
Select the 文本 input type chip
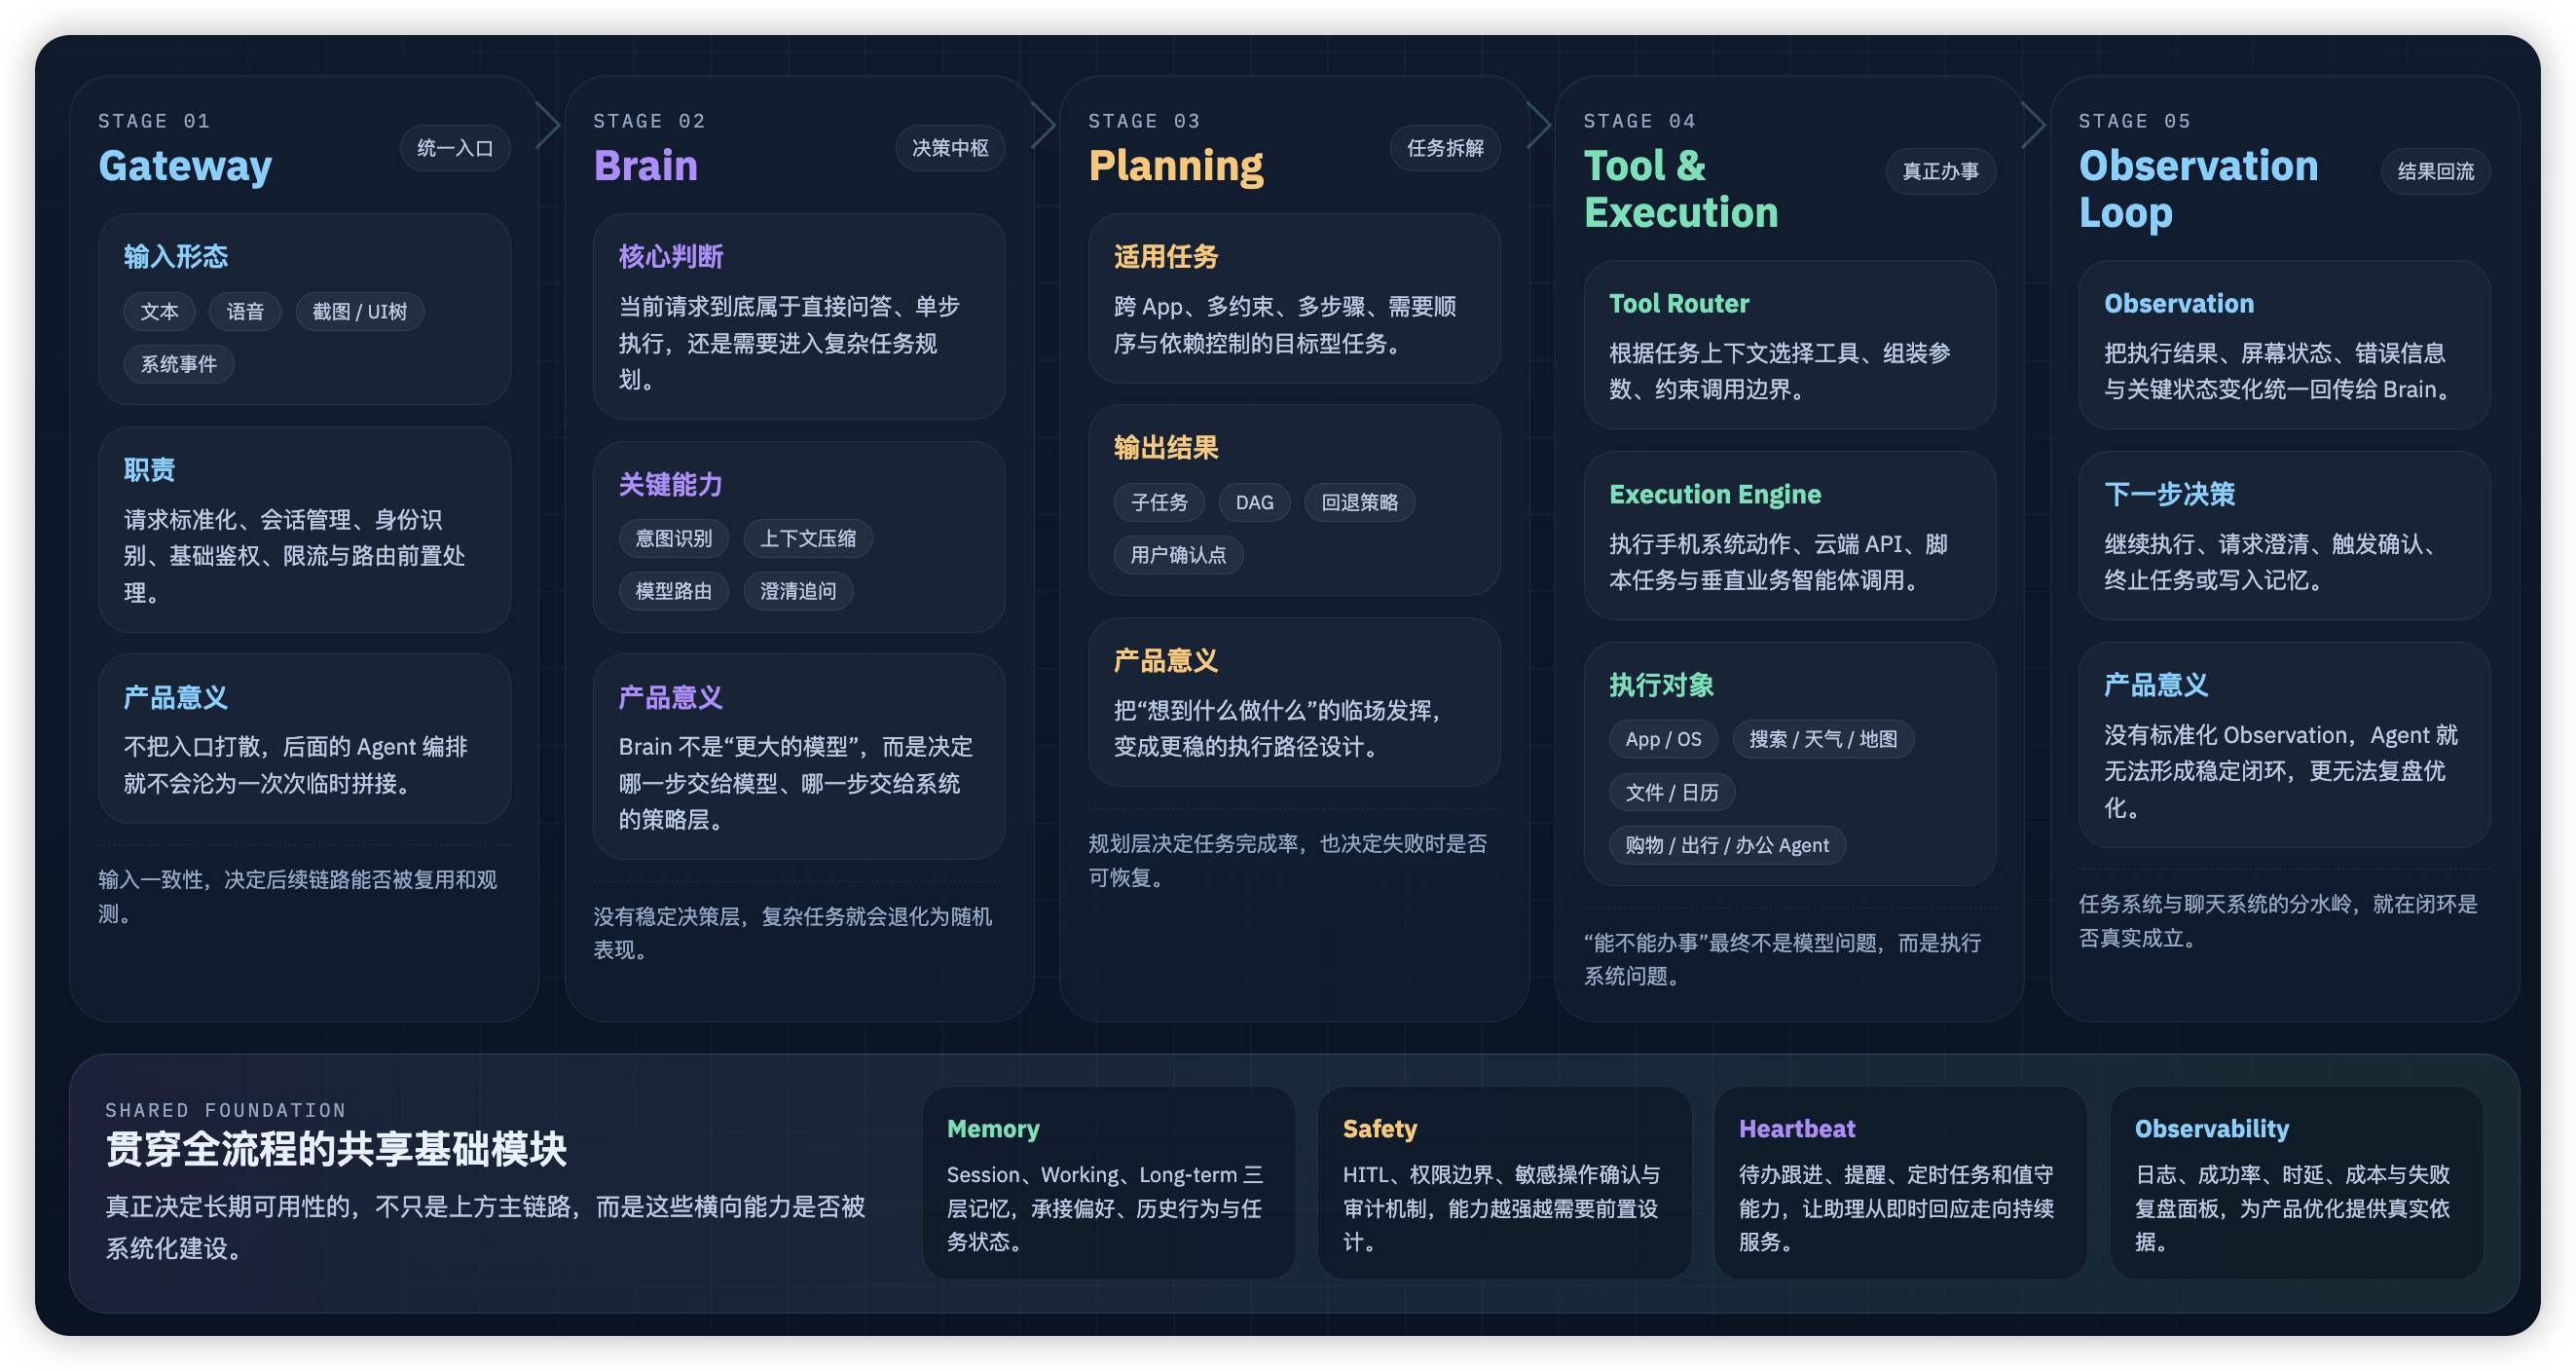point(159,311)
